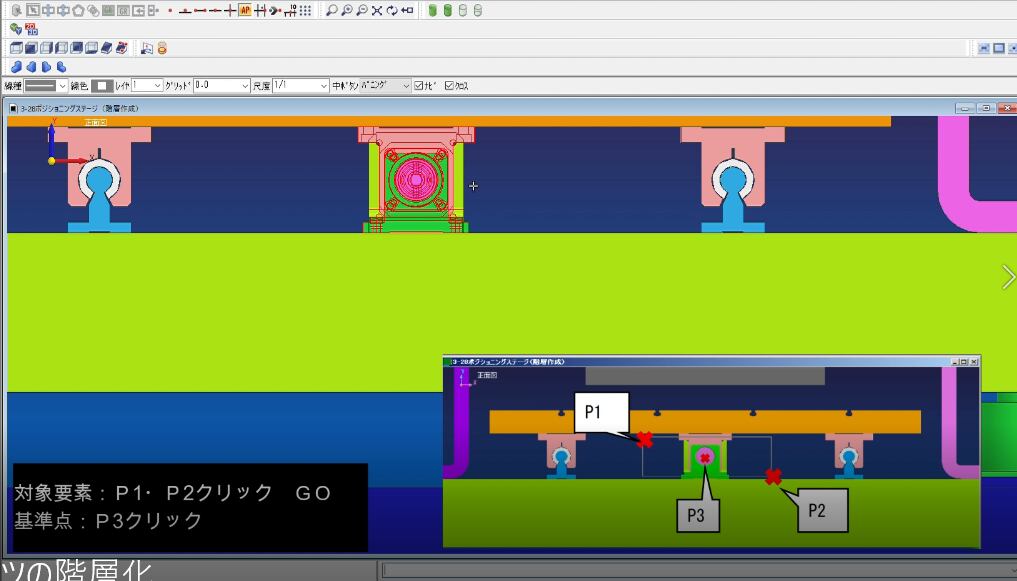Toggle the ｸﾛｽ checkbox
The image size is (1017, 581).
[449, 86]
